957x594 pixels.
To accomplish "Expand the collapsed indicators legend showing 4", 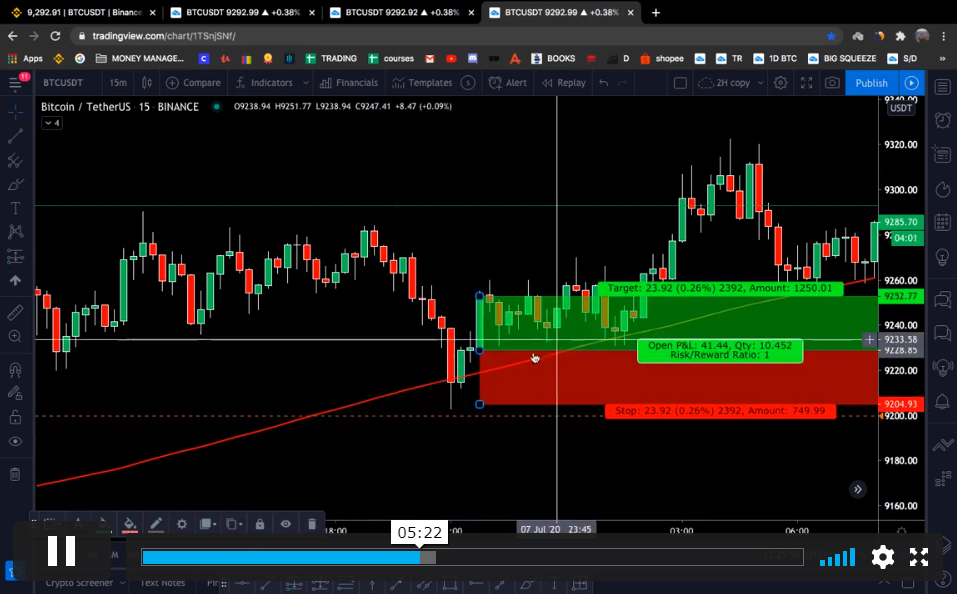I will coord(51,123).
